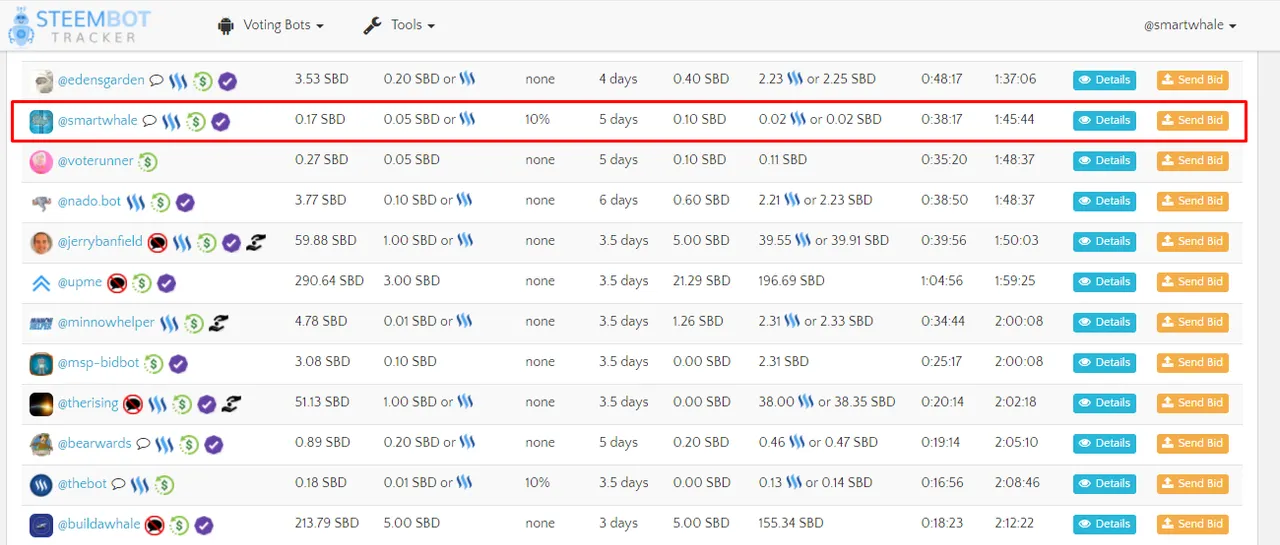Click the purple verified badge beside @upme
1280x545 pixels.
(x=166, y=283)
